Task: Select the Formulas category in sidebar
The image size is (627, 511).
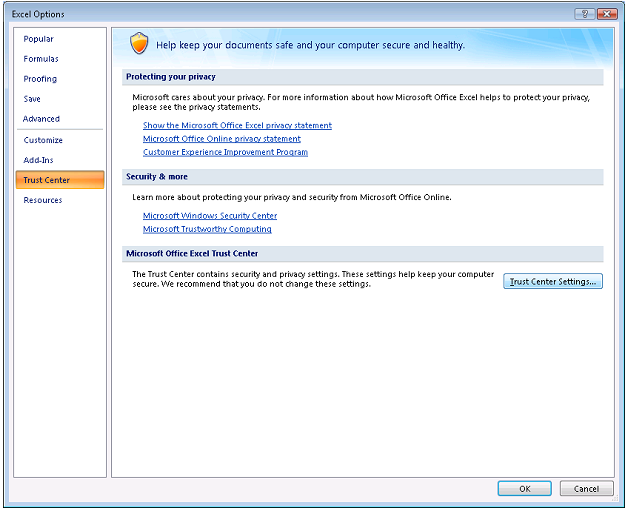Action: (41, 59)
